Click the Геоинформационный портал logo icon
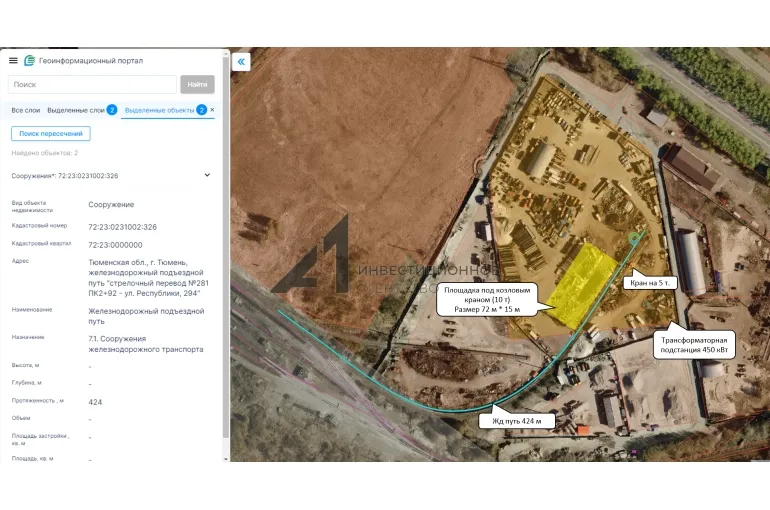 (x=29, y=61)
